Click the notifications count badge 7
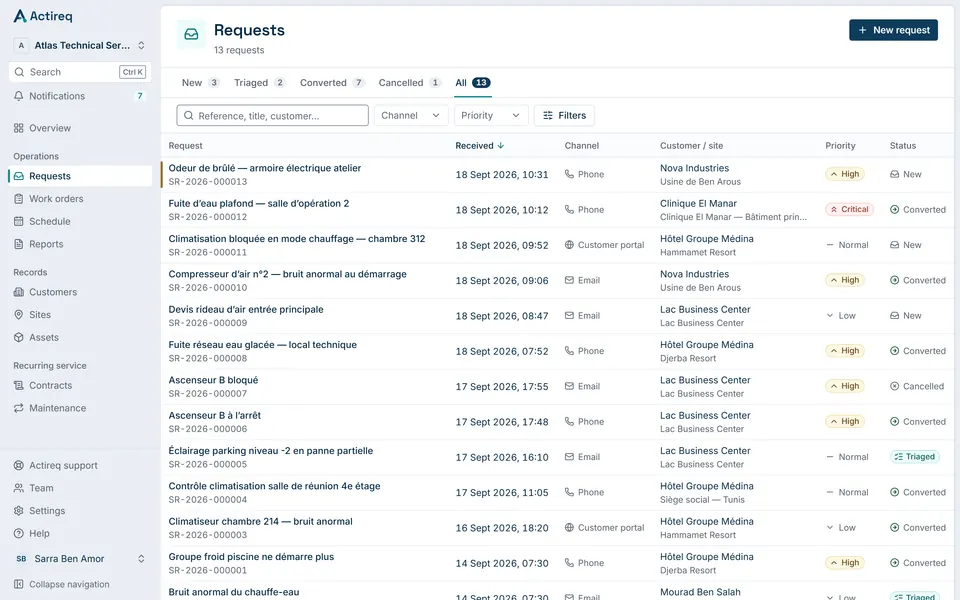Screen dimensions: 960x600 pyautogui.click(x=140, y=96)
